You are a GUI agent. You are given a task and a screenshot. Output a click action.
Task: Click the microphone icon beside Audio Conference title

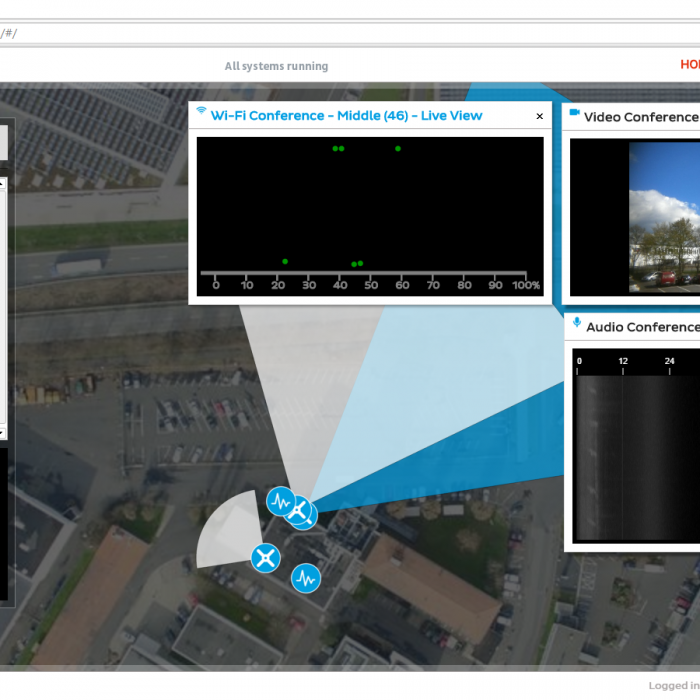pyautogui.click(x=577, y=322)
